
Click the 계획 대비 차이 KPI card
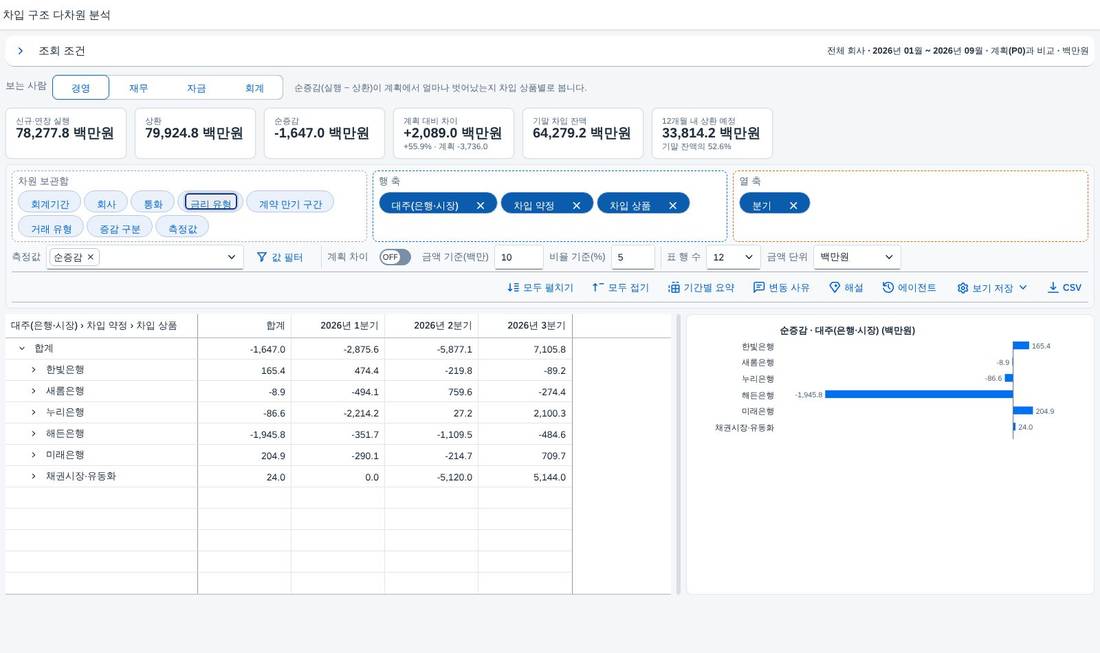tap(453, 133)
